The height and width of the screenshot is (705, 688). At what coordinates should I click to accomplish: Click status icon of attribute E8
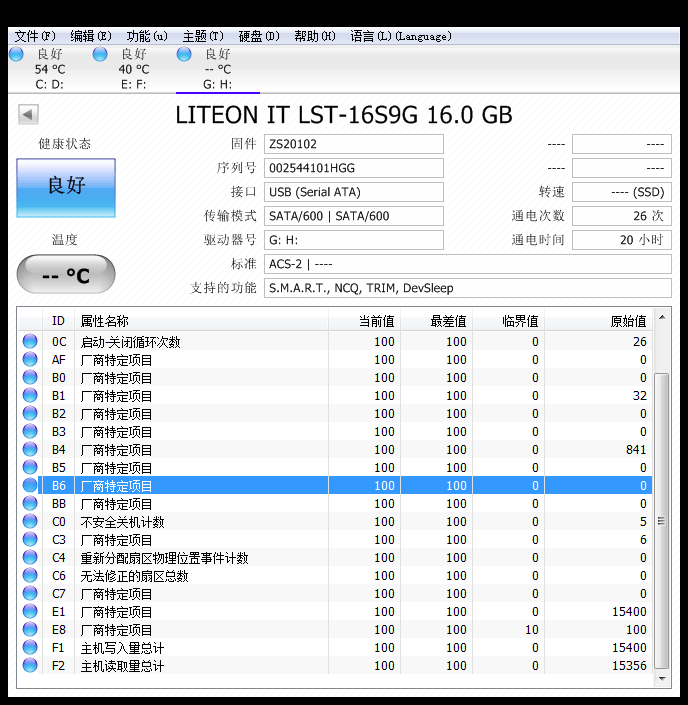click(30, 629)
